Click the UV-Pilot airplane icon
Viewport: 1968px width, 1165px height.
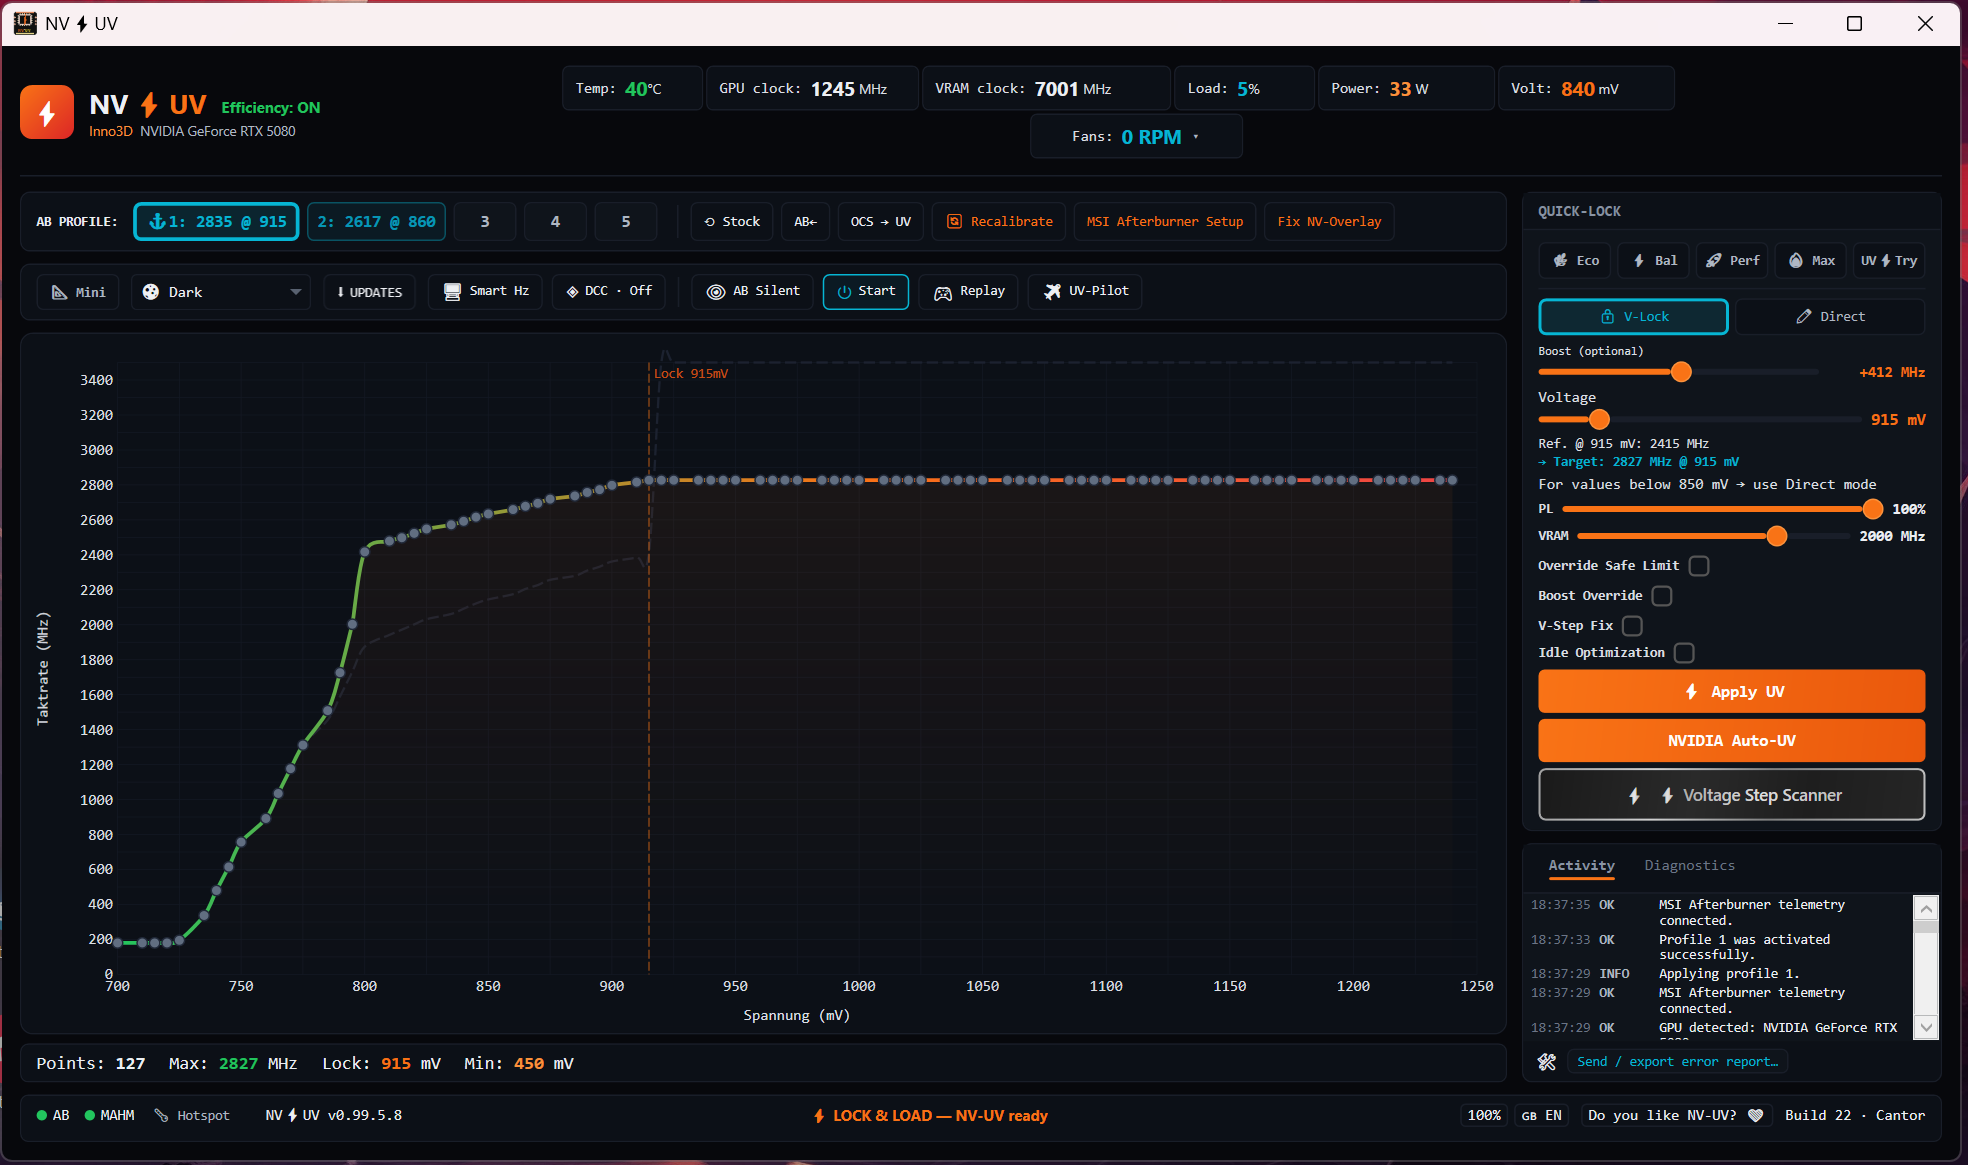click(1052, 291)
